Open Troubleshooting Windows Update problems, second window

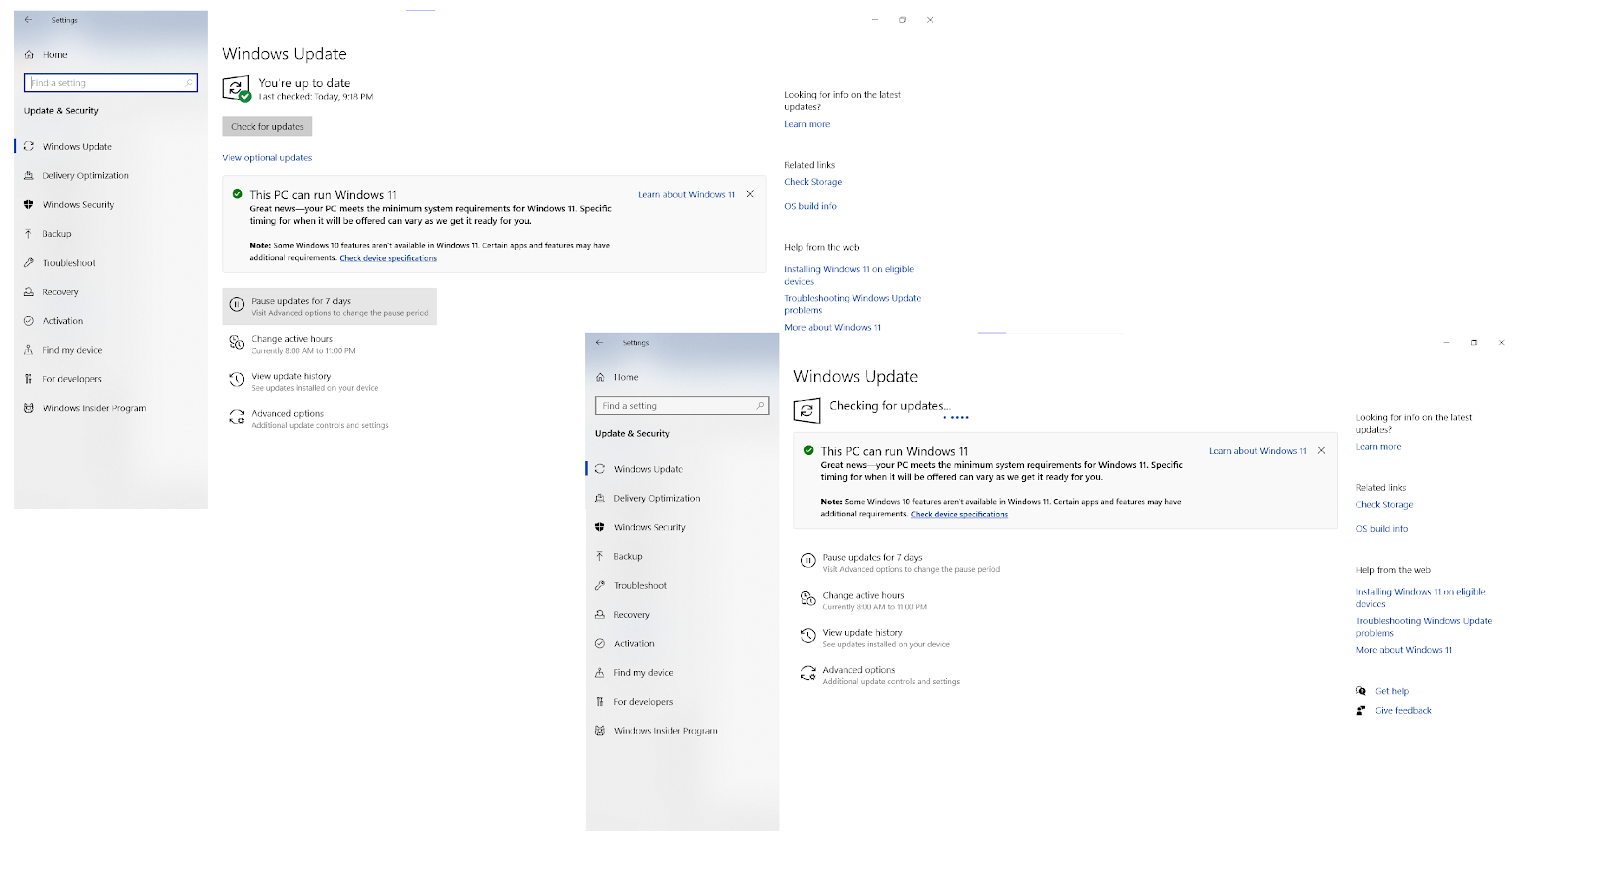click(x=1424, y=627)
